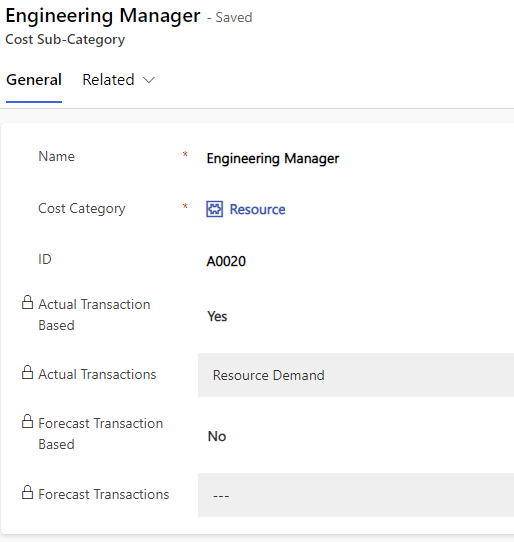The image size is (514, 542).
Task: Click the red asterisk next to Cost Category
Action: click(x=185, y=206)
